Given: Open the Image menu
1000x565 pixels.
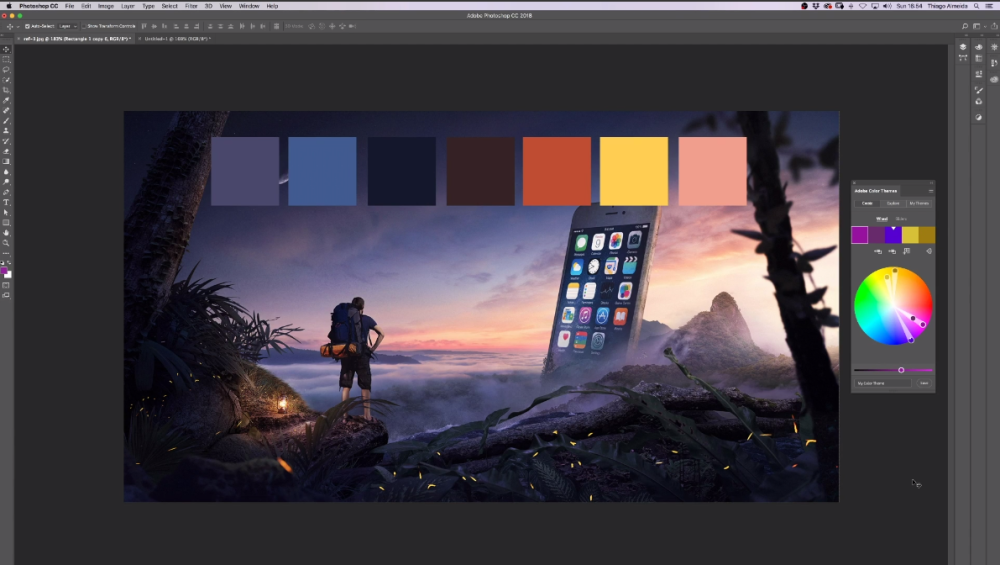Looking at the screenshot, I should [106, 6].
